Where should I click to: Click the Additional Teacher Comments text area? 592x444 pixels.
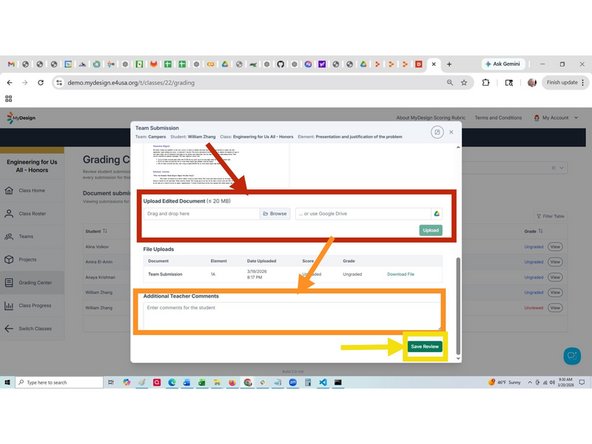click(x=292, y=316)
